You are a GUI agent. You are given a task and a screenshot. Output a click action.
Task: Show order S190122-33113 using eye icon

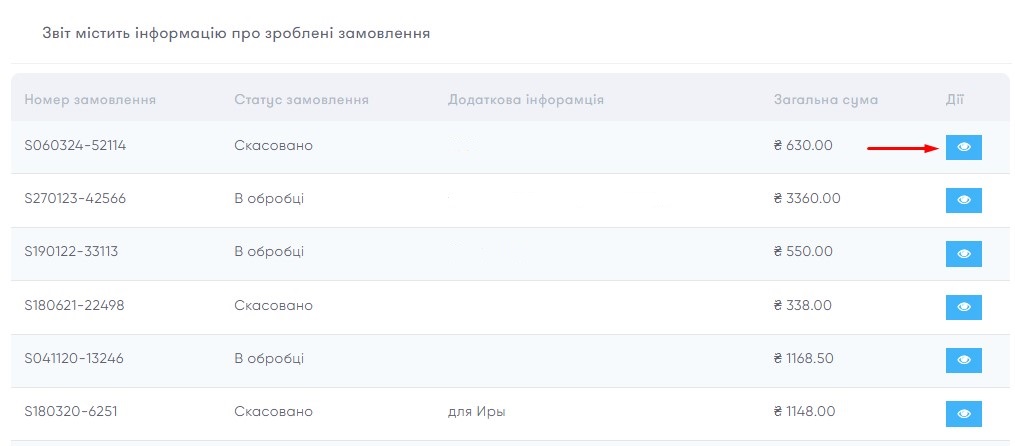coord(963,254)
